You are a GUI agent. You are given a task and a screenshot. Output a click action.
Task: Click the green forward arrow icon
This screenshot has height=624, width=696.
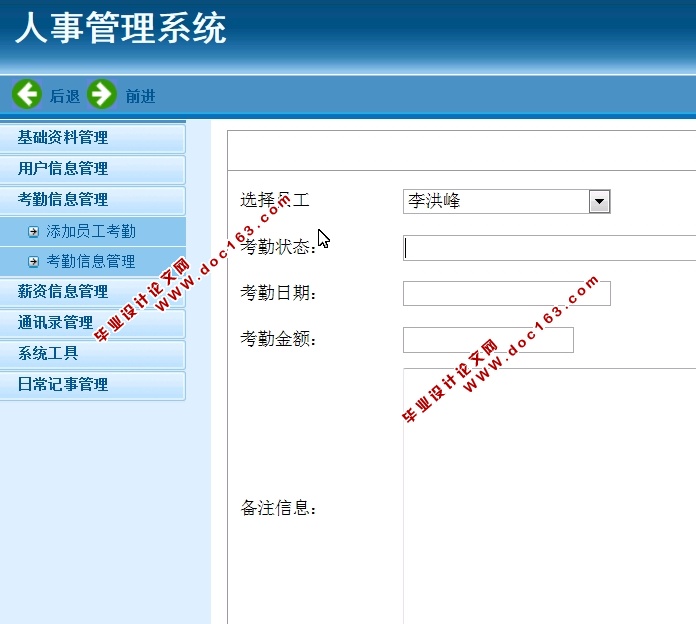[102, 95]
